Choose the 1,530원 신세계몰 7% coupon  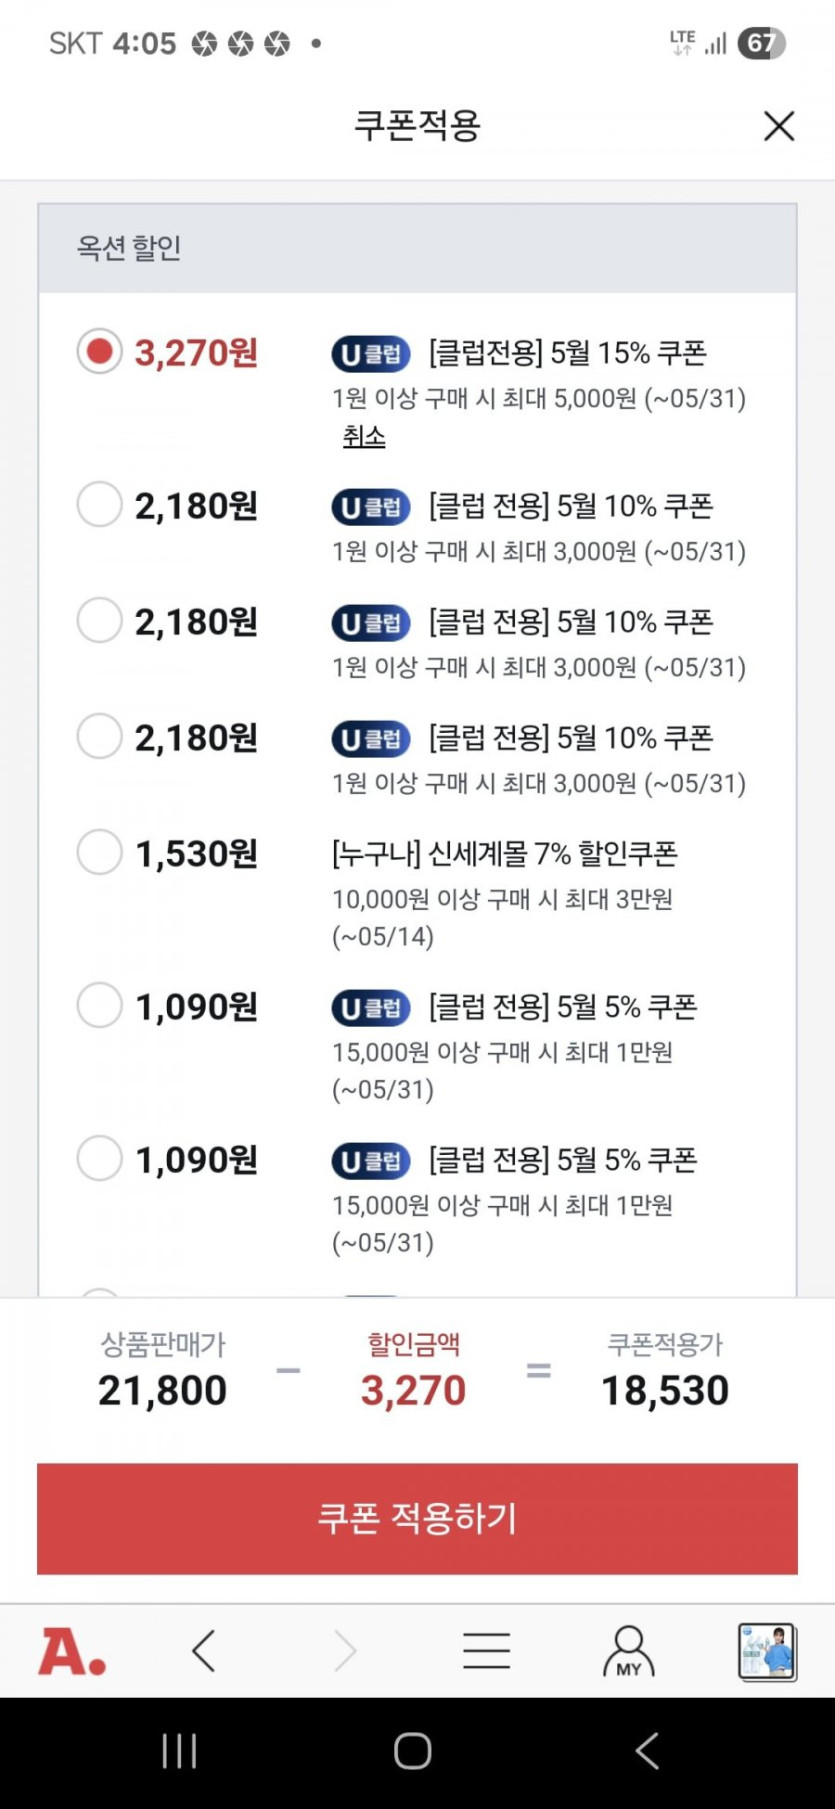point(99,853)
